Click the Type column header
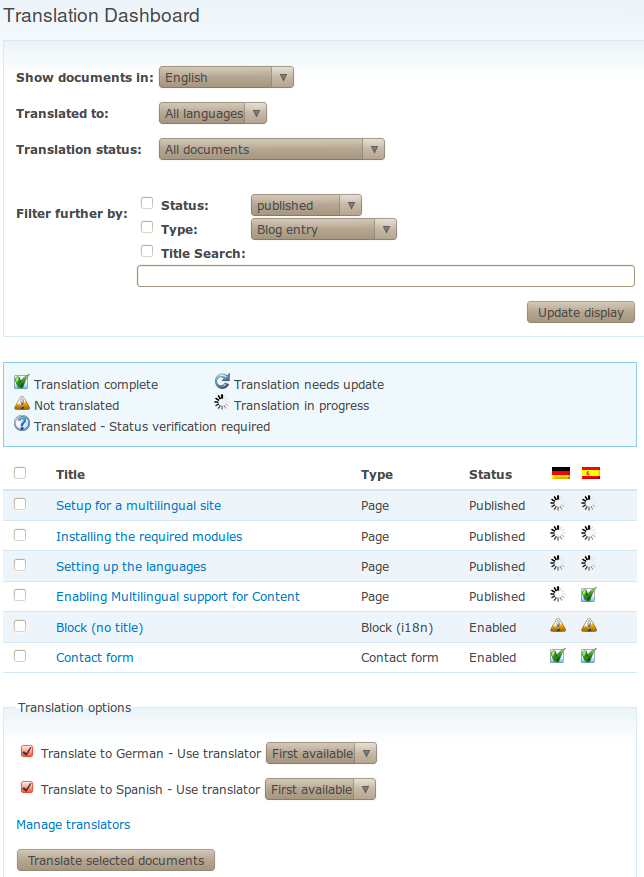This screenshot has width=644, height=877. point(377,474)
